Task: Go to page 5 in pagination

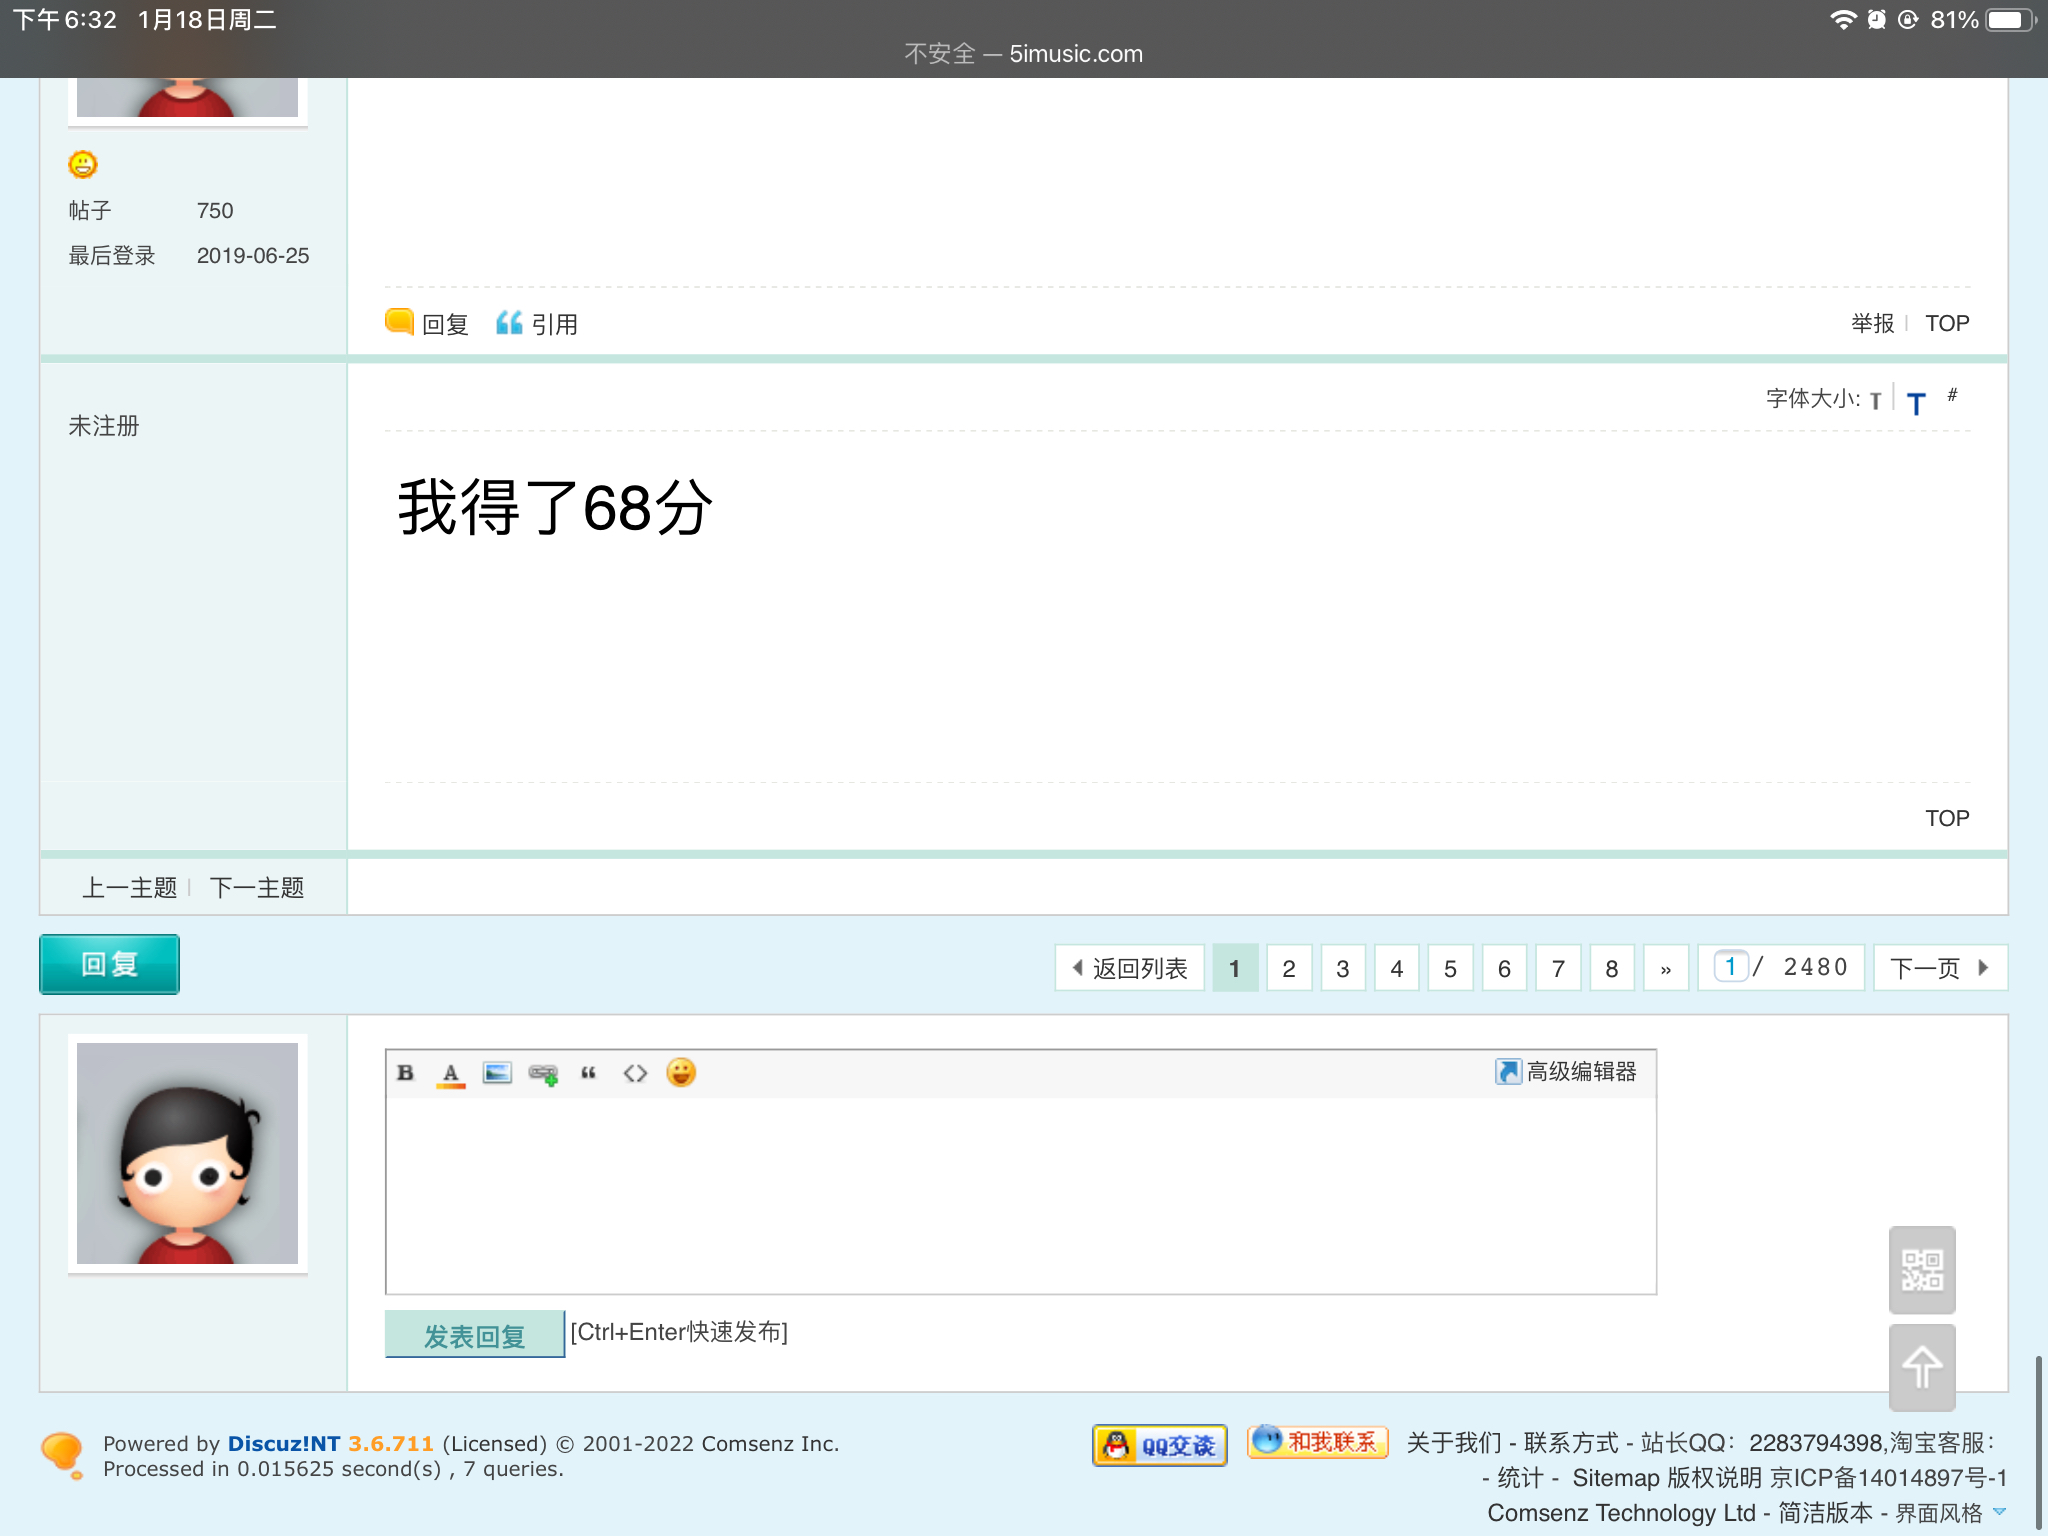Action: coord(1450,969)
